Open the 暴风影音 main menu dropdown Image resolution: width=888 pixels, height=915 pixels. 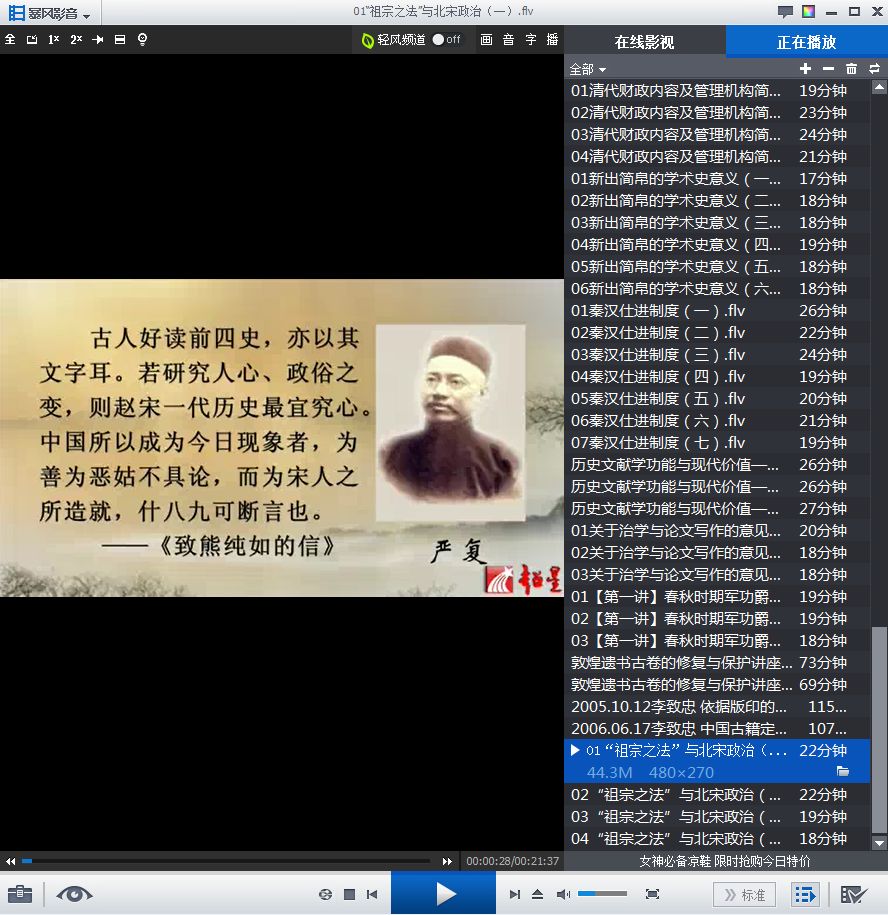coord(50,13)
